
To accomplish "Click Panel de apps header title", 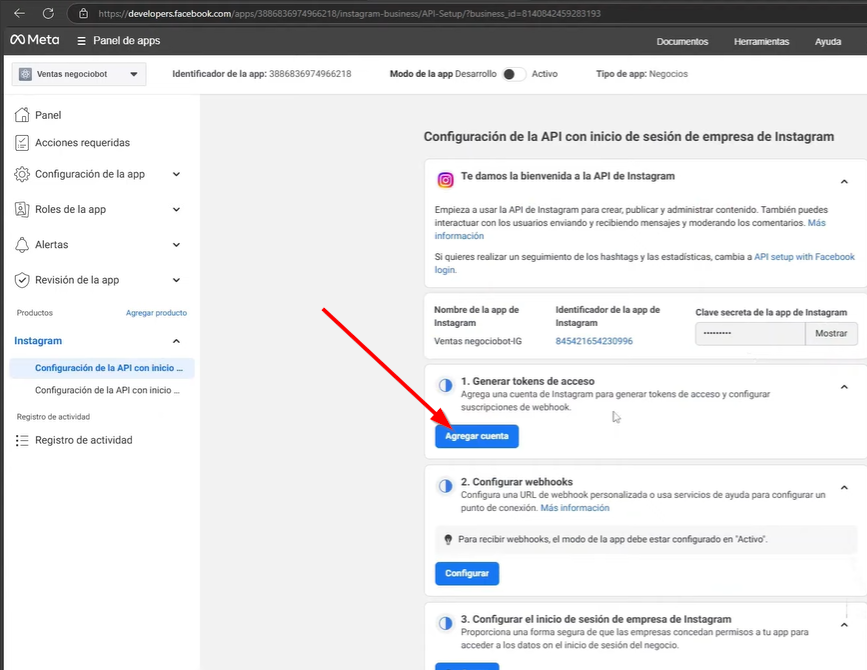I will point(127,40).
